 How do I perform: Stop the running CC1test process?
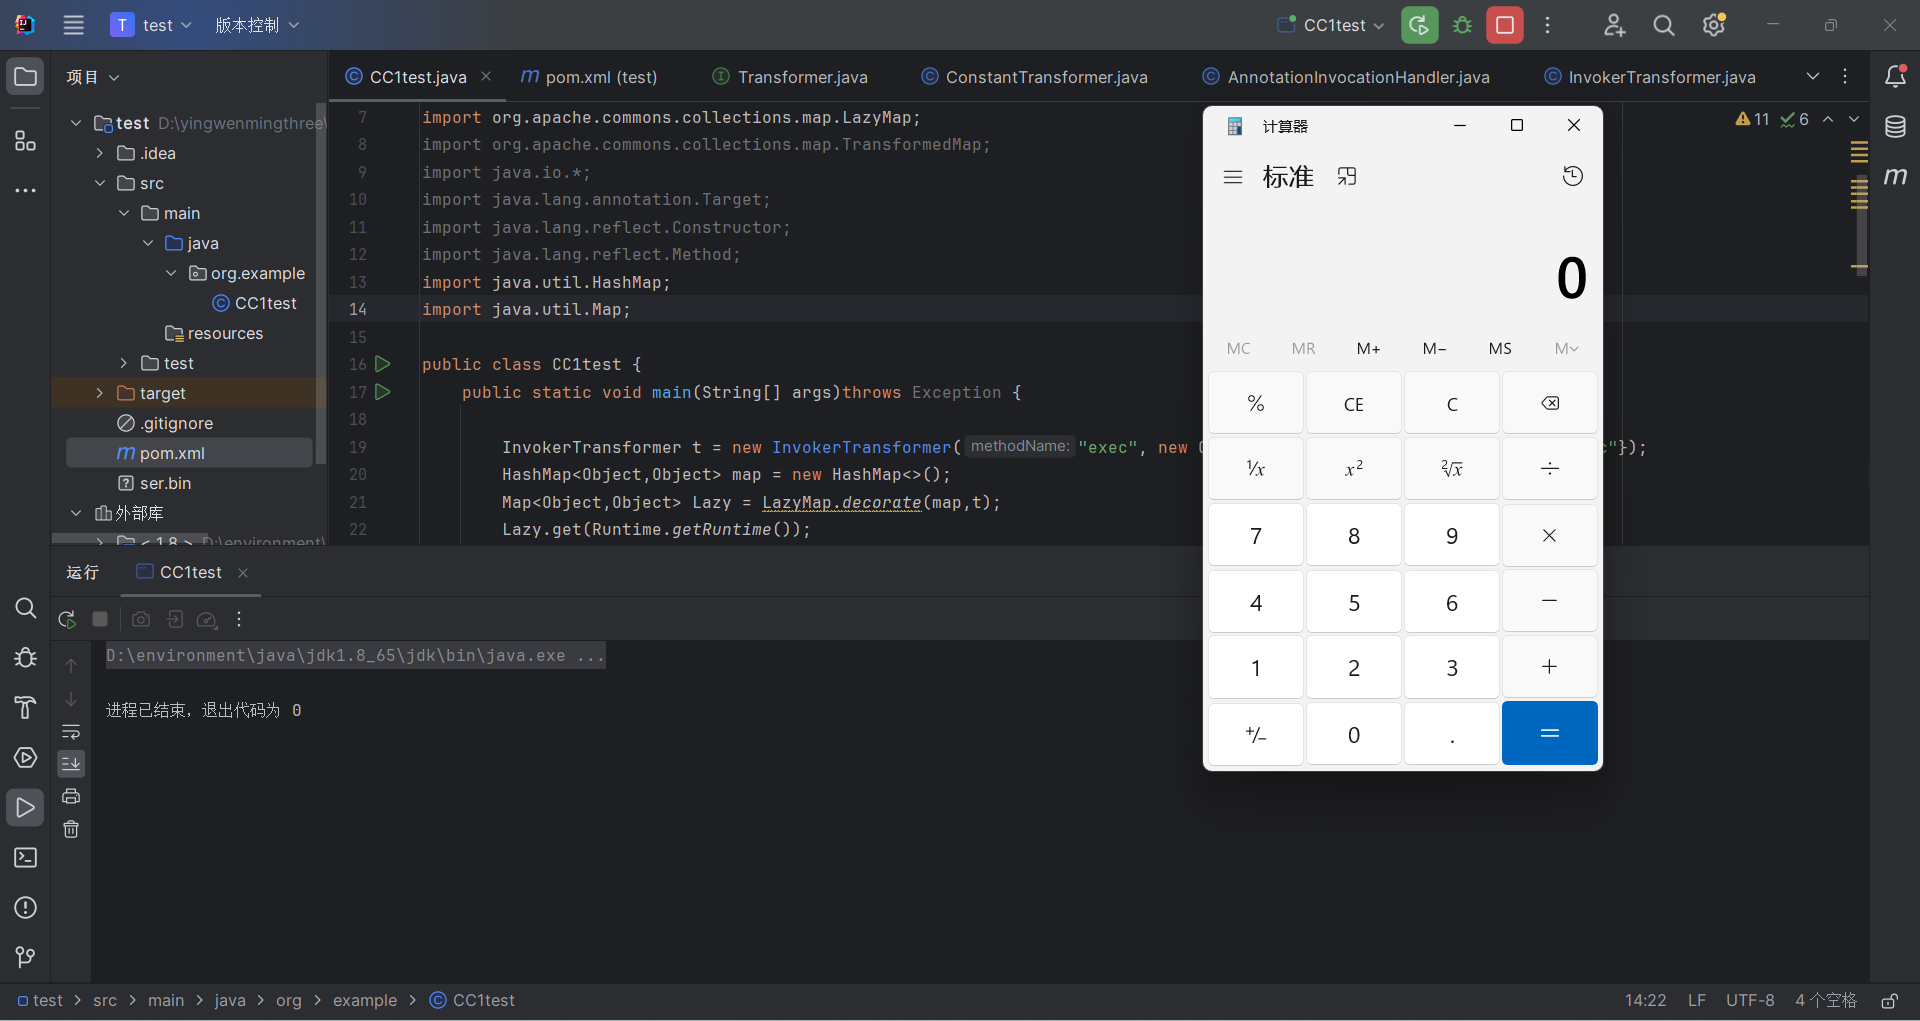pyautogui.click(x=1505, y=25)
